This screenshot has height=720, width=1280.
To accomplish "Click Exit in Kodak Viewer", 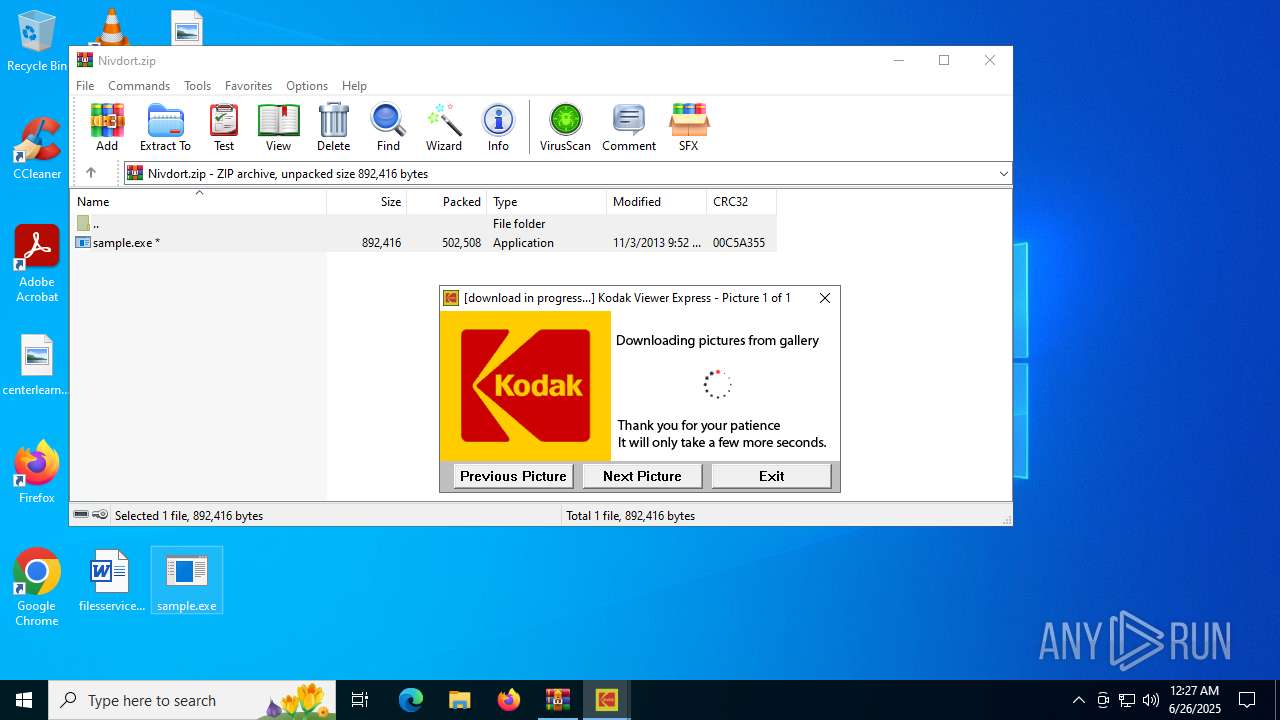I will [771, 476].
